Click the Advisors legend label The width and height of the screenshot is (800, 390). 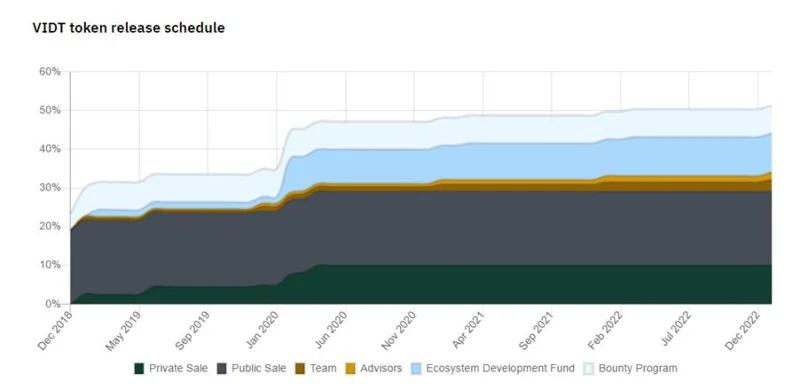[x=381, y=369]
